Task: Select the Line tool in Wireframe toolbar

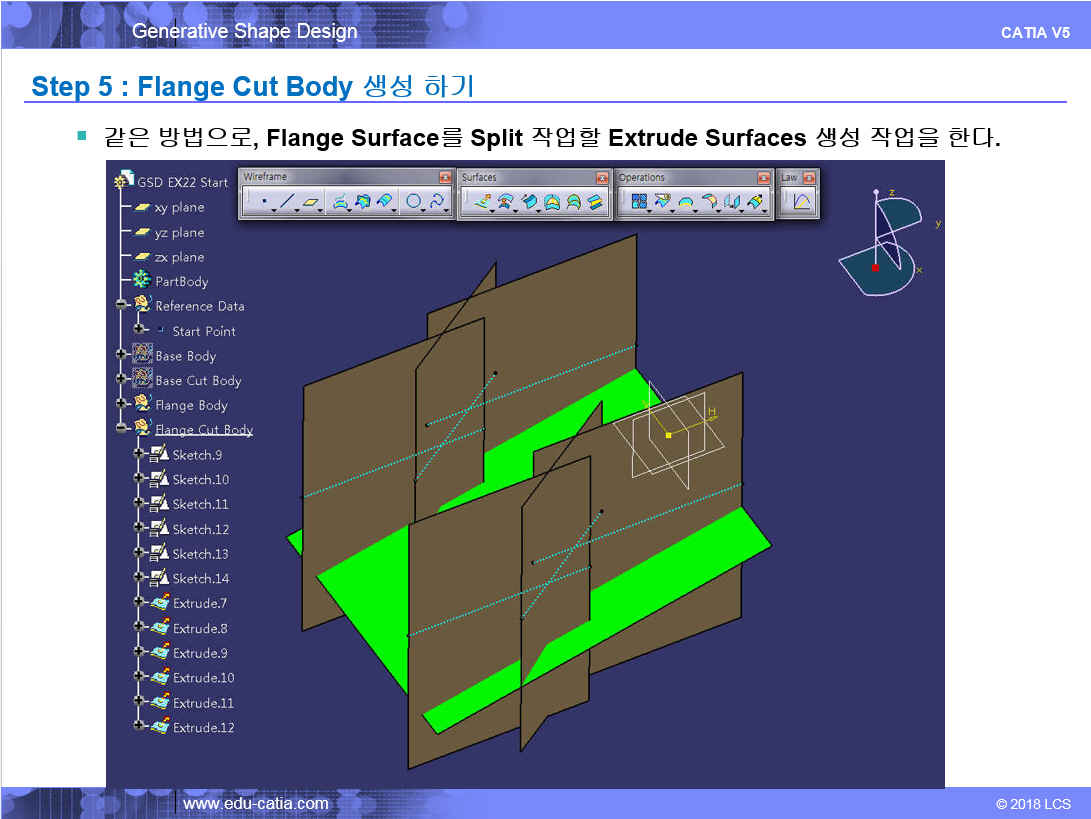Action: [287, 202]
